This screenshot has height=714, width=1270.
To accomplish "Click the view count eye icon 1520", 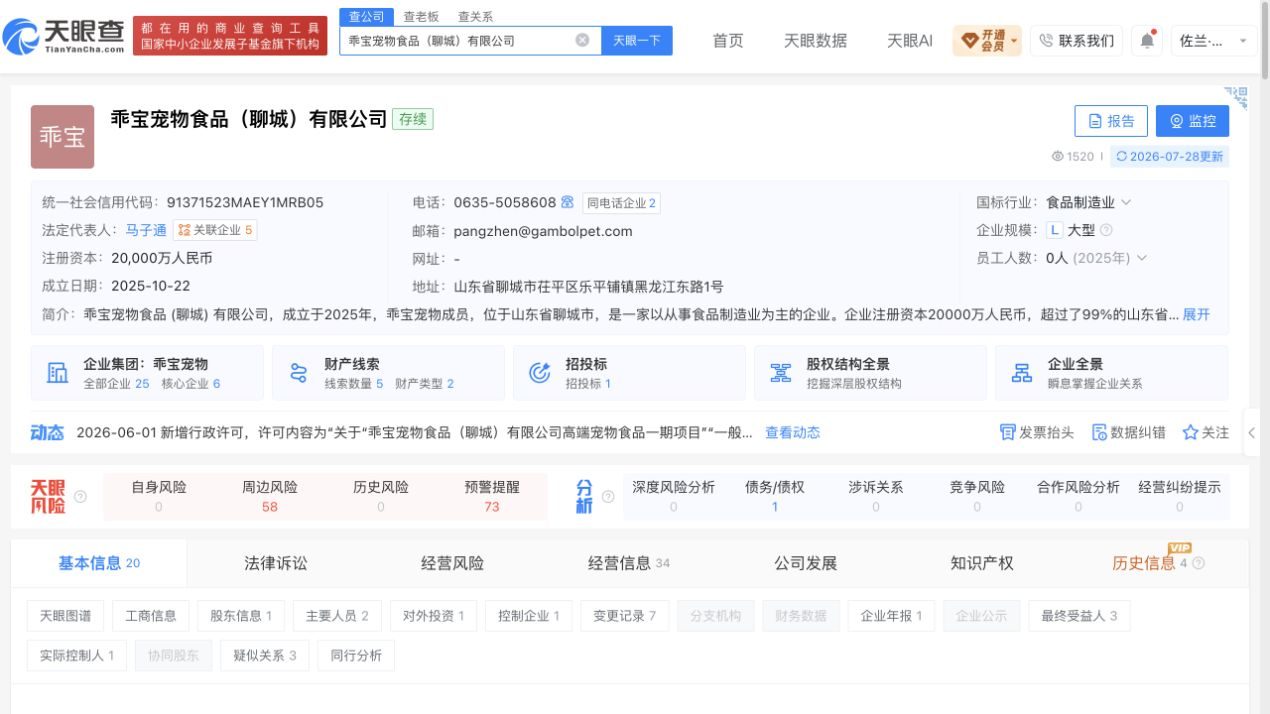I will click(1058, 156).
